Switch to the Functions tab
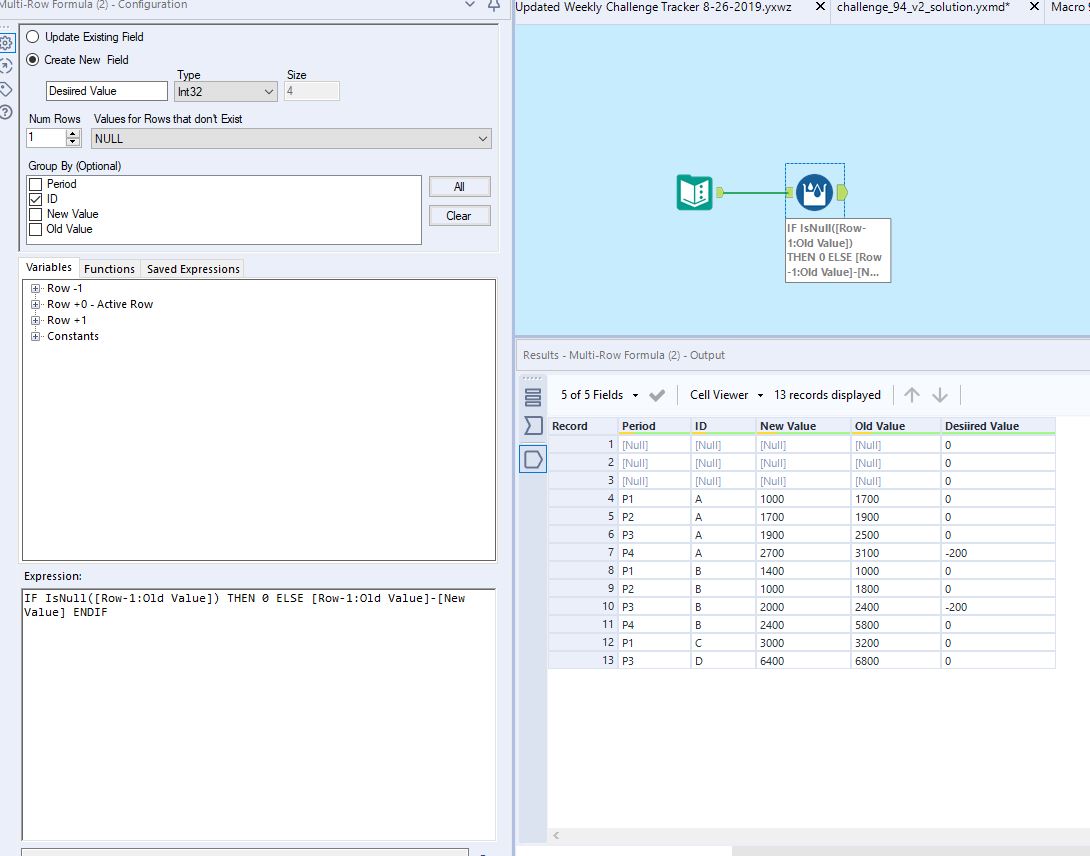The width and height of the screenshot is (1090, 856). (x=109, y=268)
